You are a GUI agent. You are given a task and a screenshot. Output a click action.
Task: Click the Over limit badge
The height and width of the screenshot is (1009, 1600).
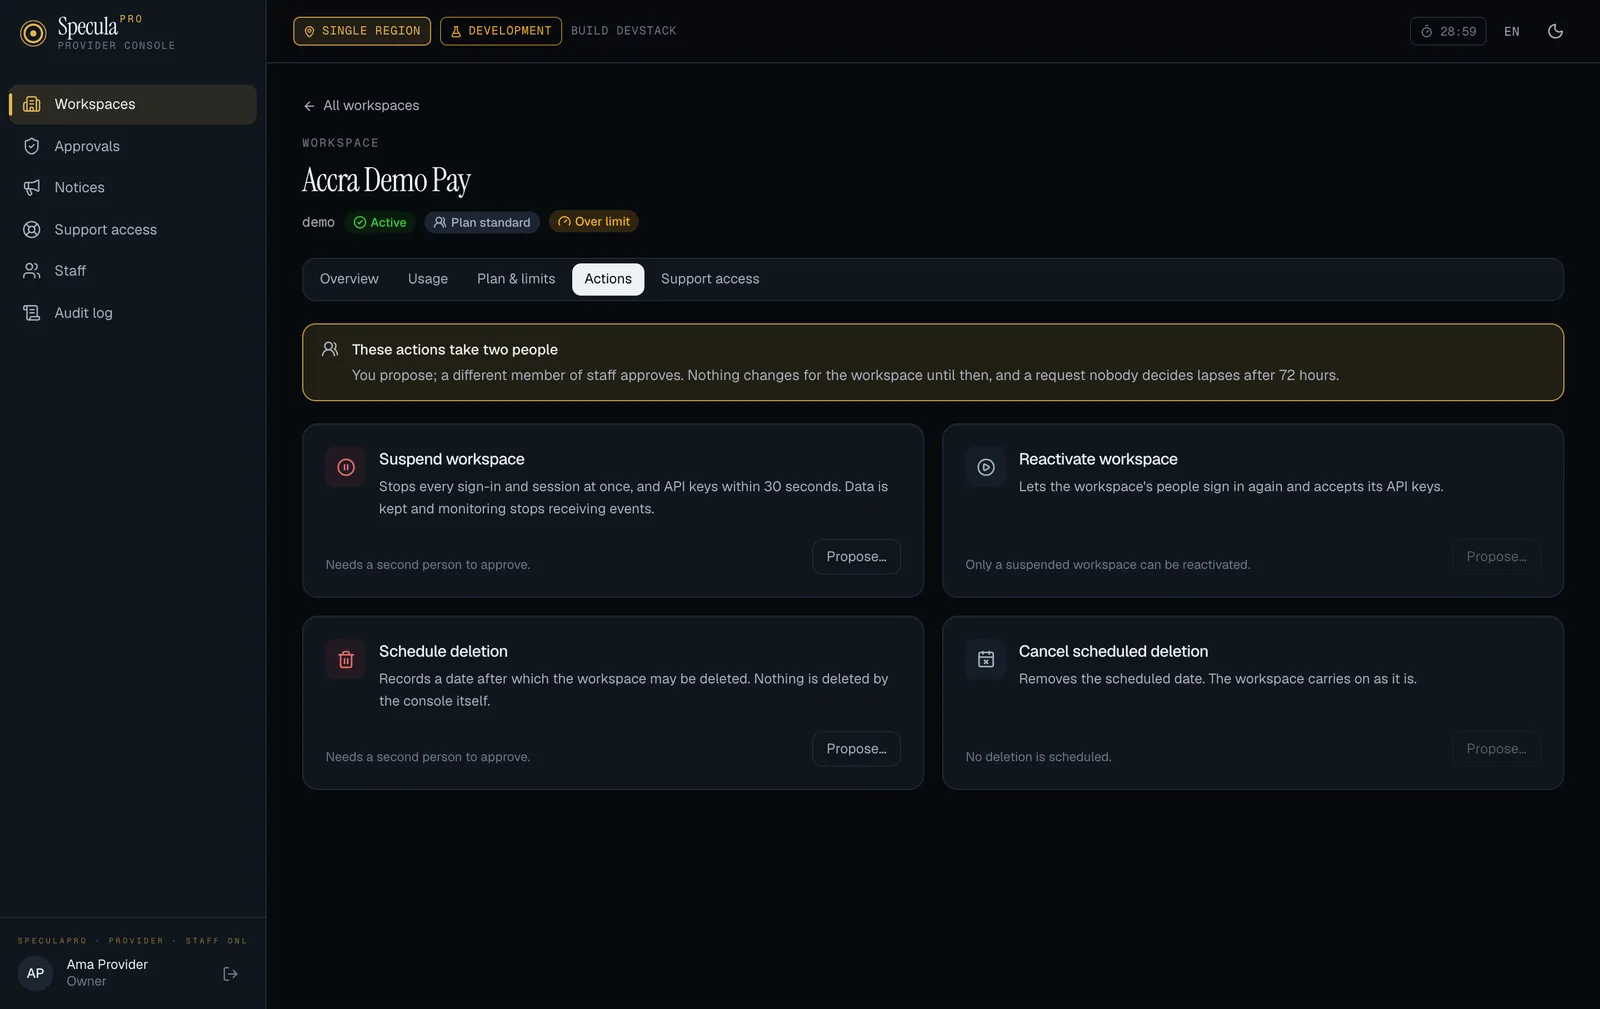(x=594, y=222)
